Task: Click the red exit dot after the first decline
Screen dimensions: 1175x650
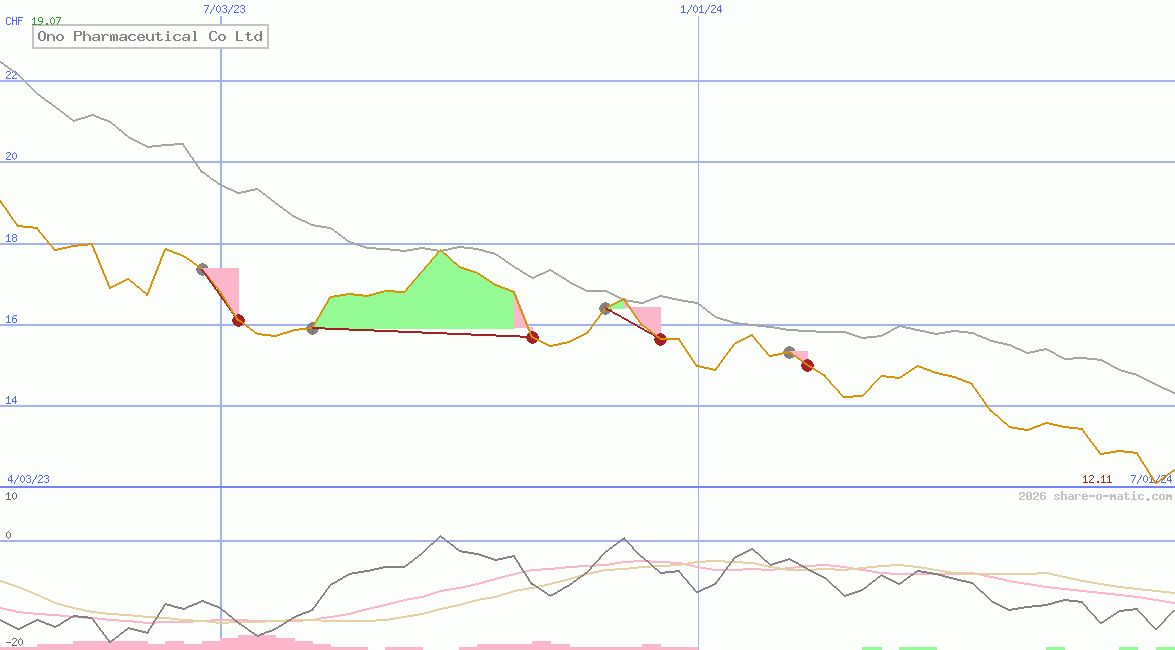Action: pos(238,321)
